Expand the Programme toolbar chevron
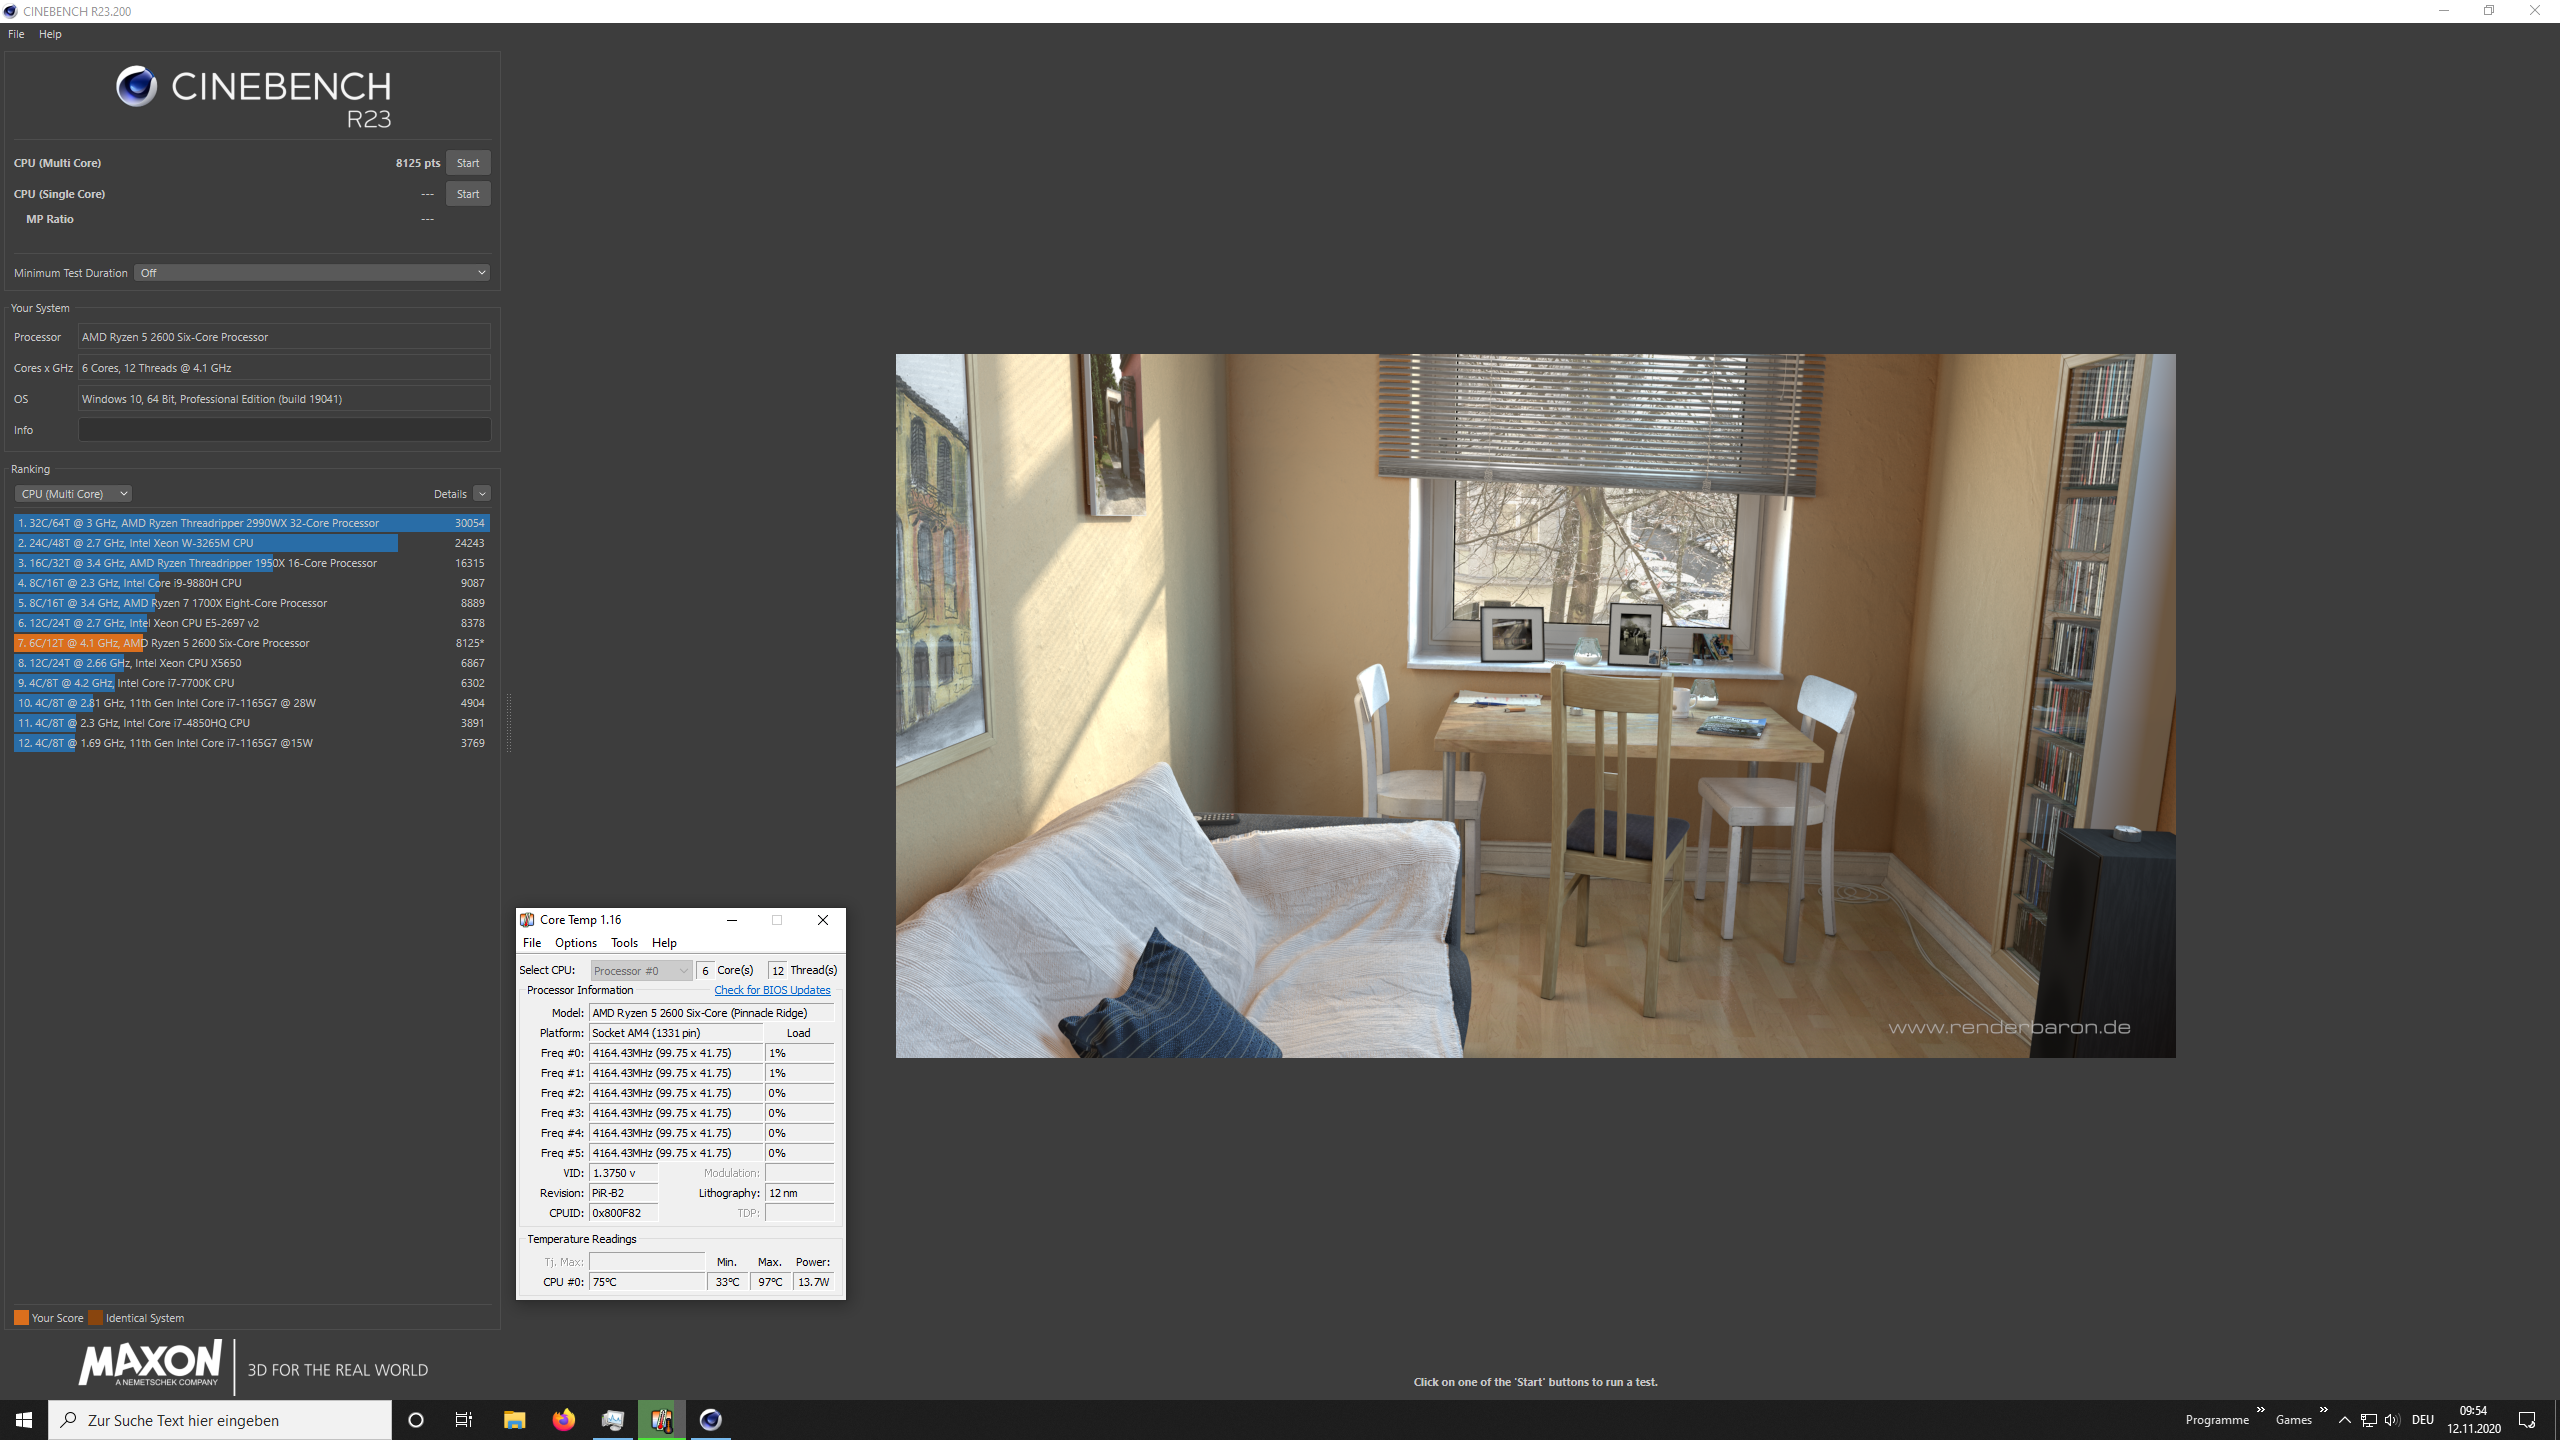This screenshot has height=1440, width=2560. [2260, 1410]
